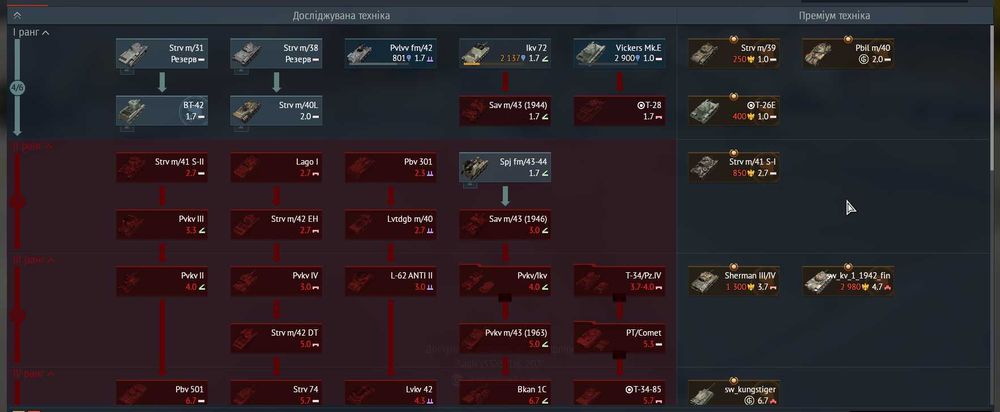Screen dimensions: 1000x412
Task: Open premium sw_kungstiger tank card
Action: (x=733, y=394)
